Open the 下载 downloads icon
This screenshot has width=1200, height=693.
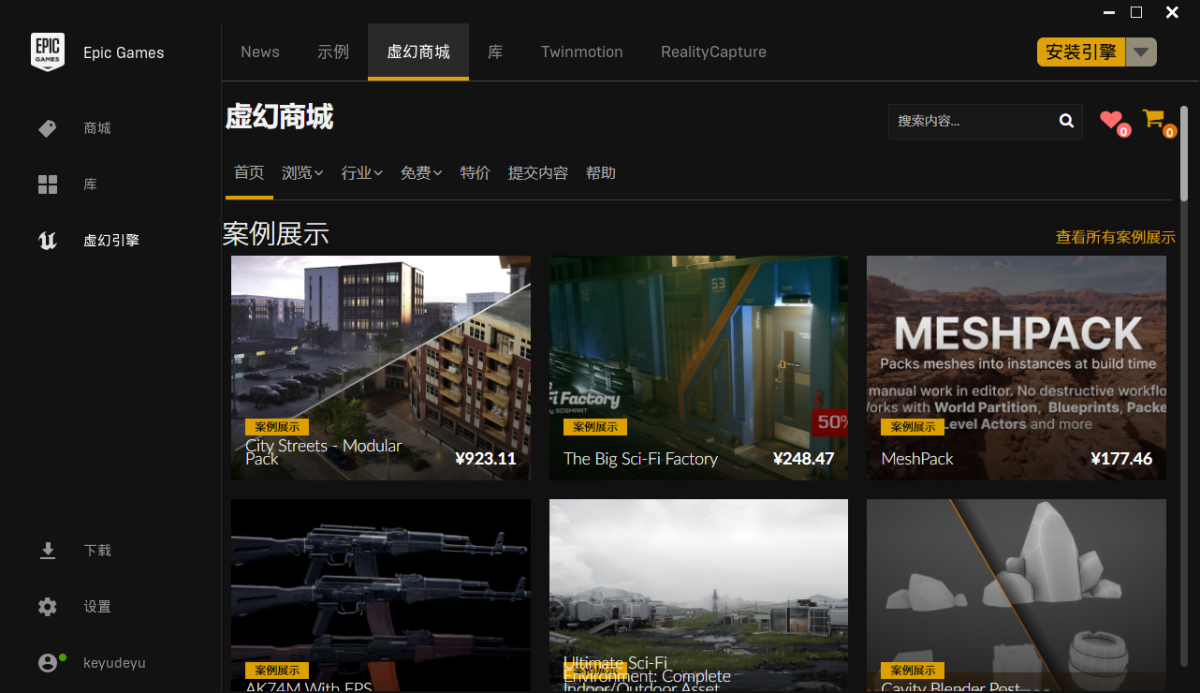[x=47, y=550]
